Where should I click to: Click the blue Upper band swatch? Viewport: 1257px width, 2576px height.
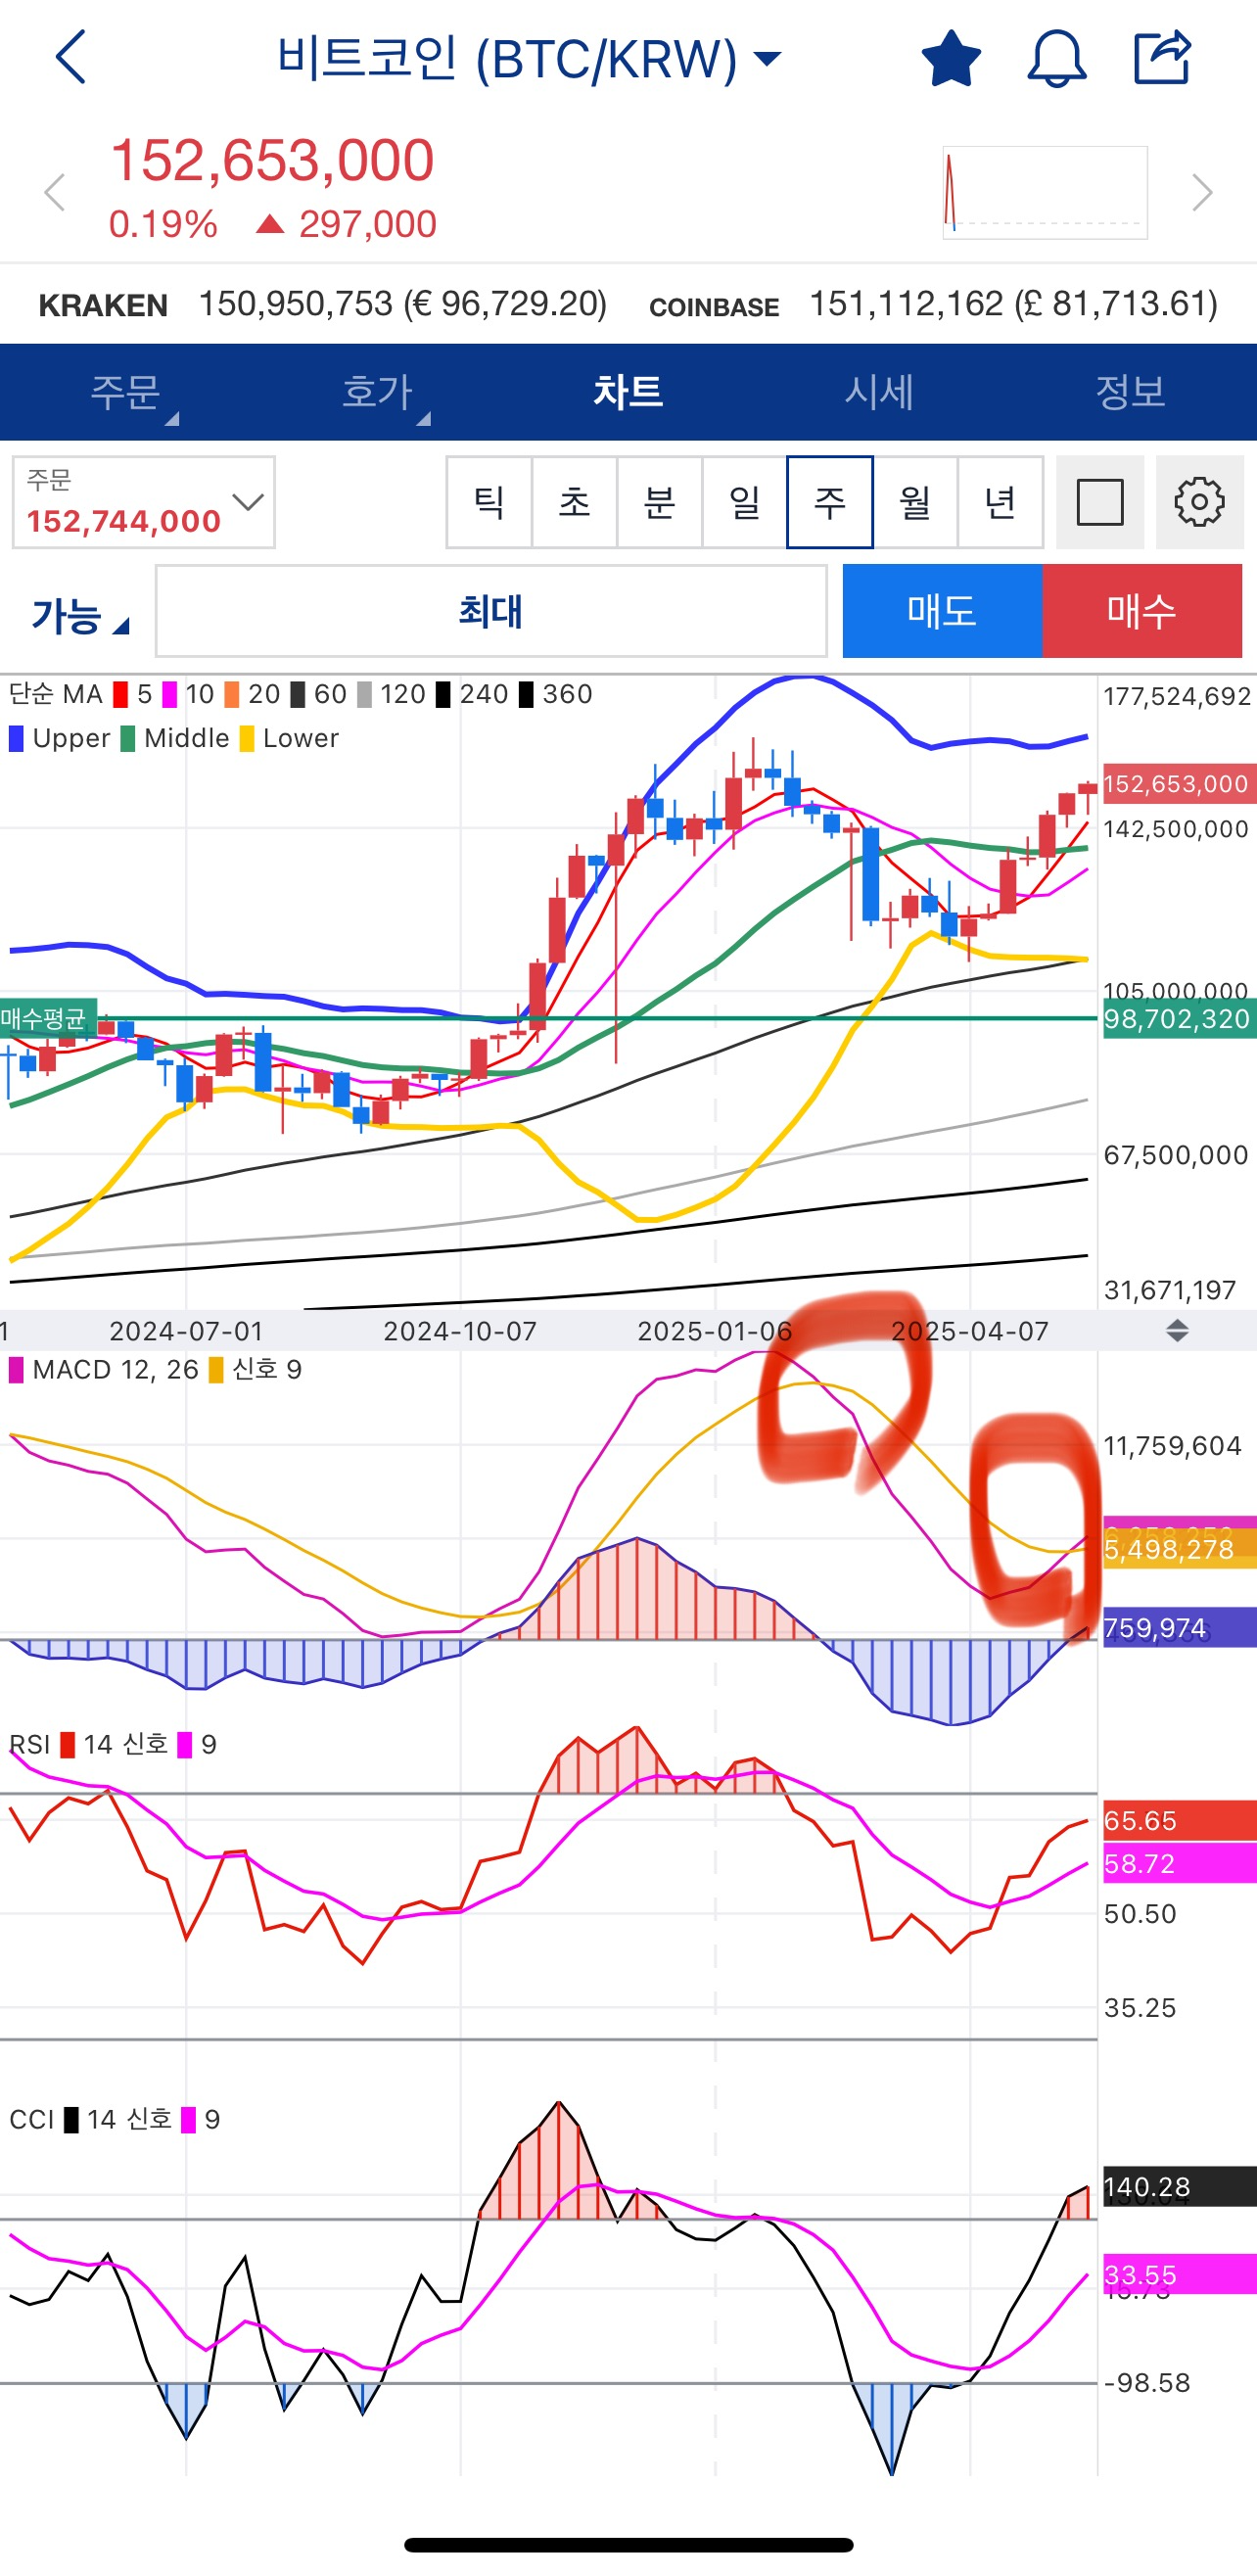tap(16, 738)
